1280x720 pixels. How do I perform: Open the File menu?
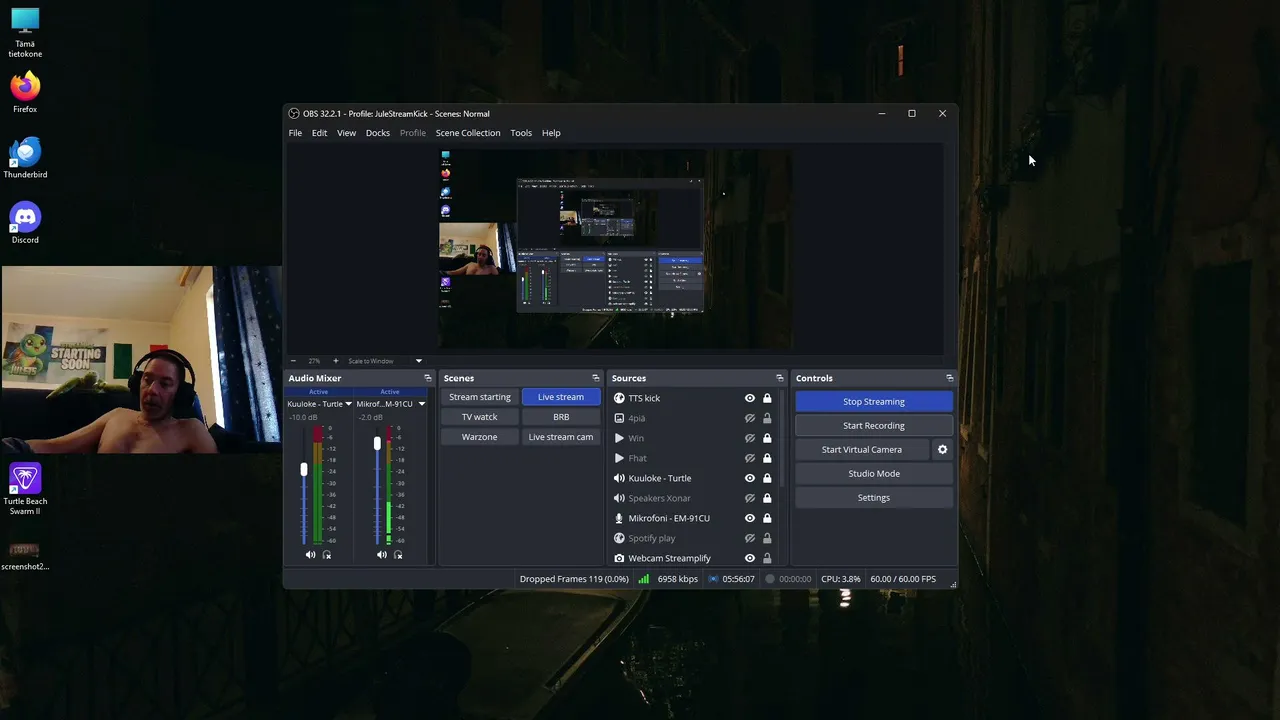point(295,133)
